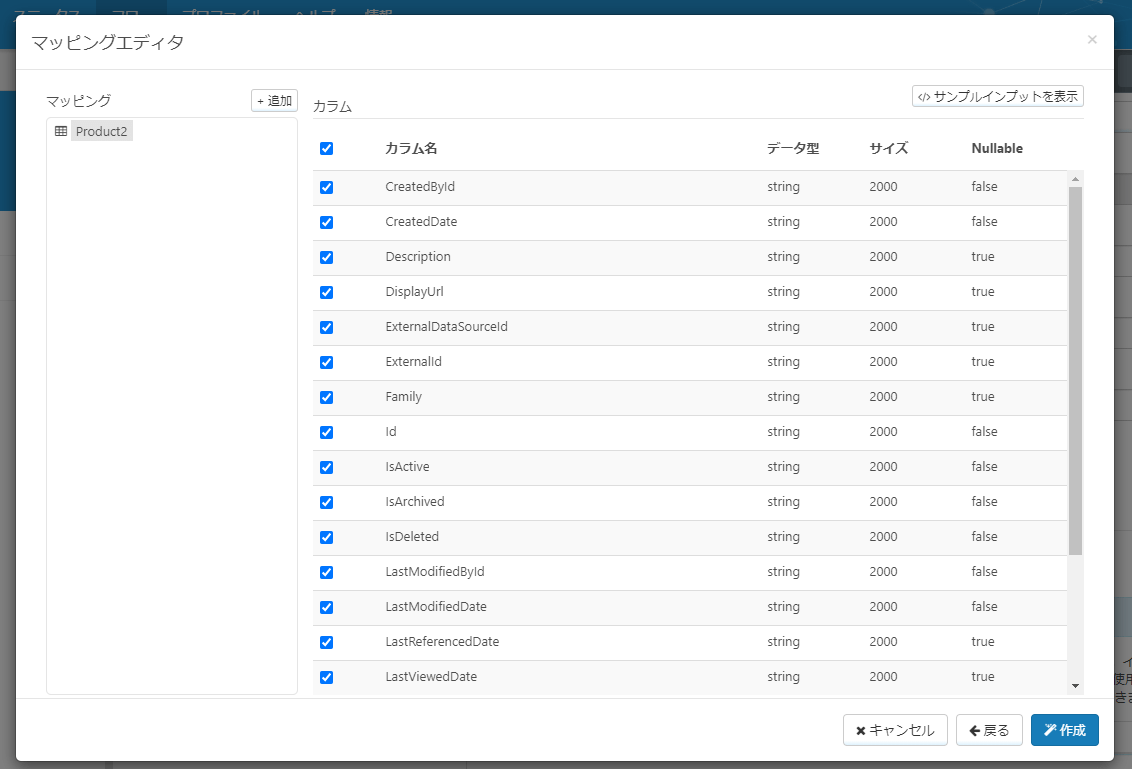
Task: Close the mapping editor dialog with X
Action: pyautogui.click(x=1092, y=40)
